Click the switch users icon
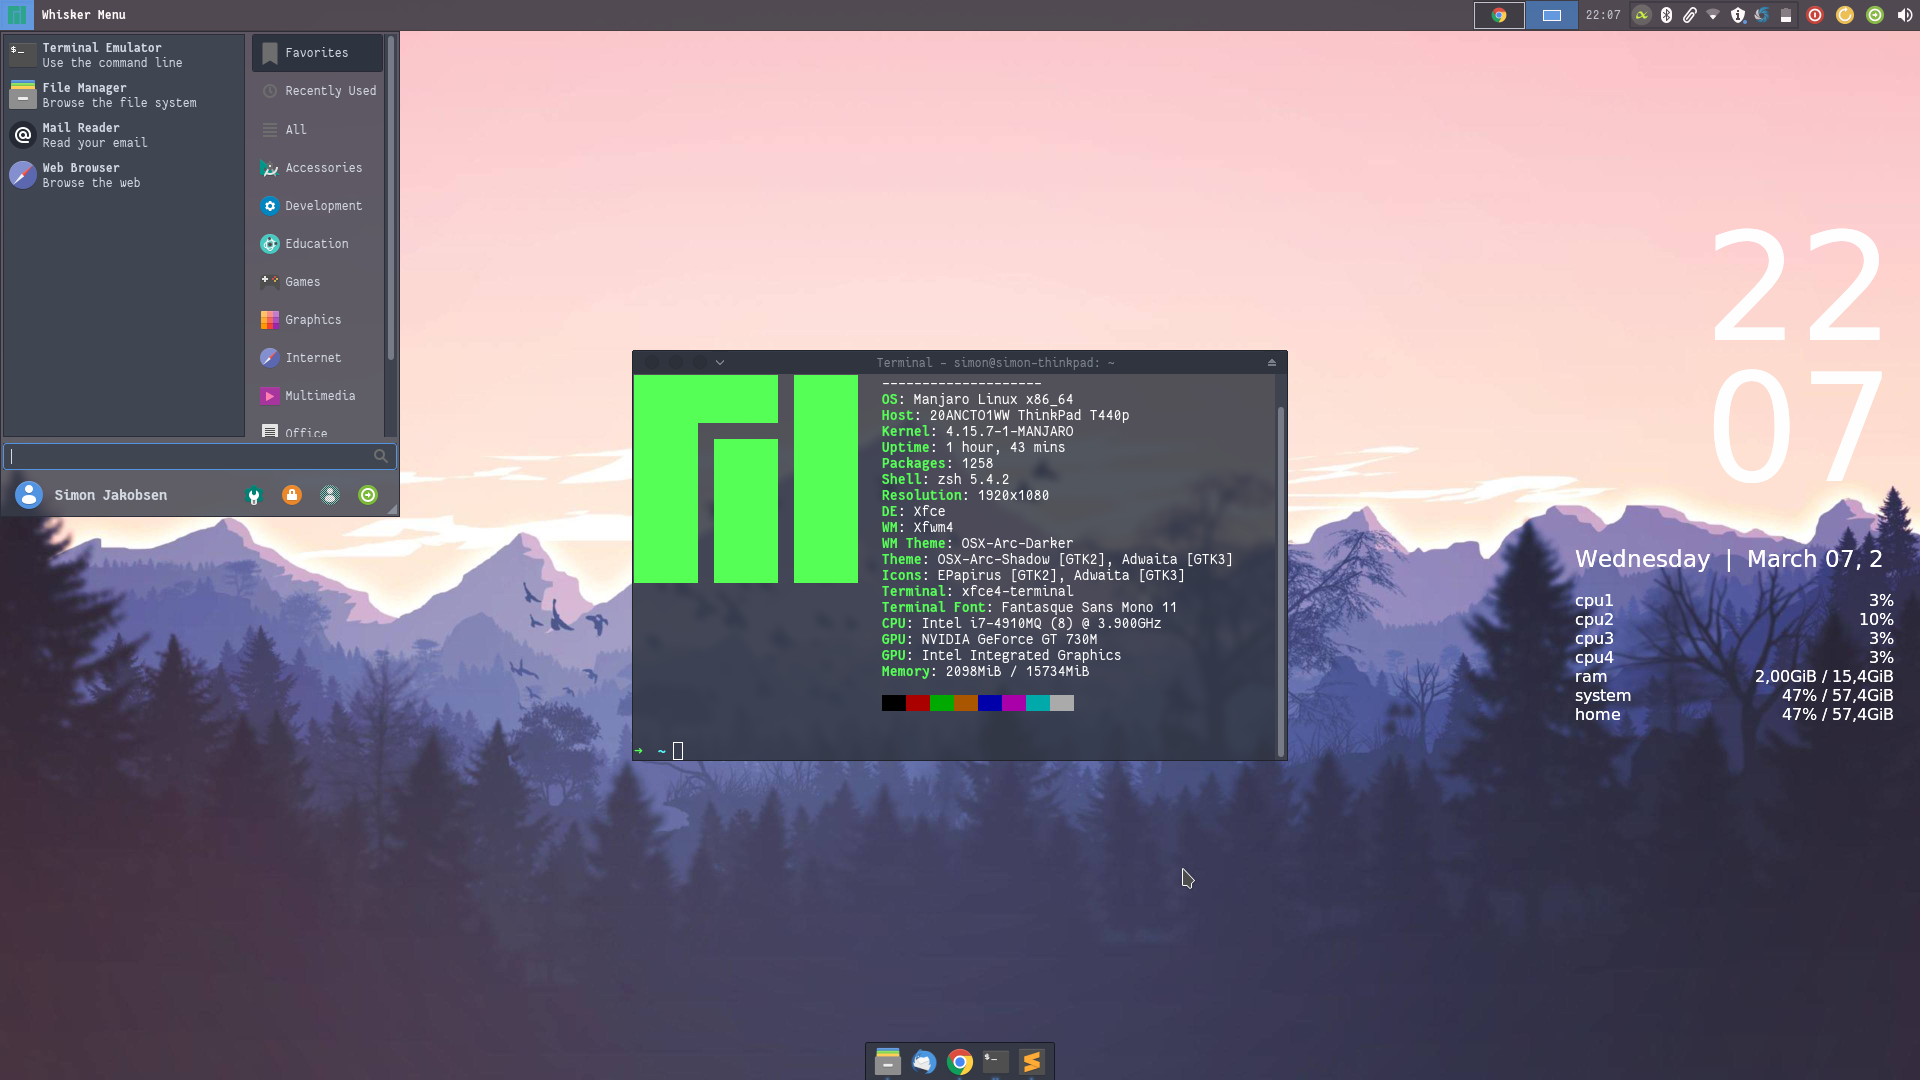 tap(330, 495)
